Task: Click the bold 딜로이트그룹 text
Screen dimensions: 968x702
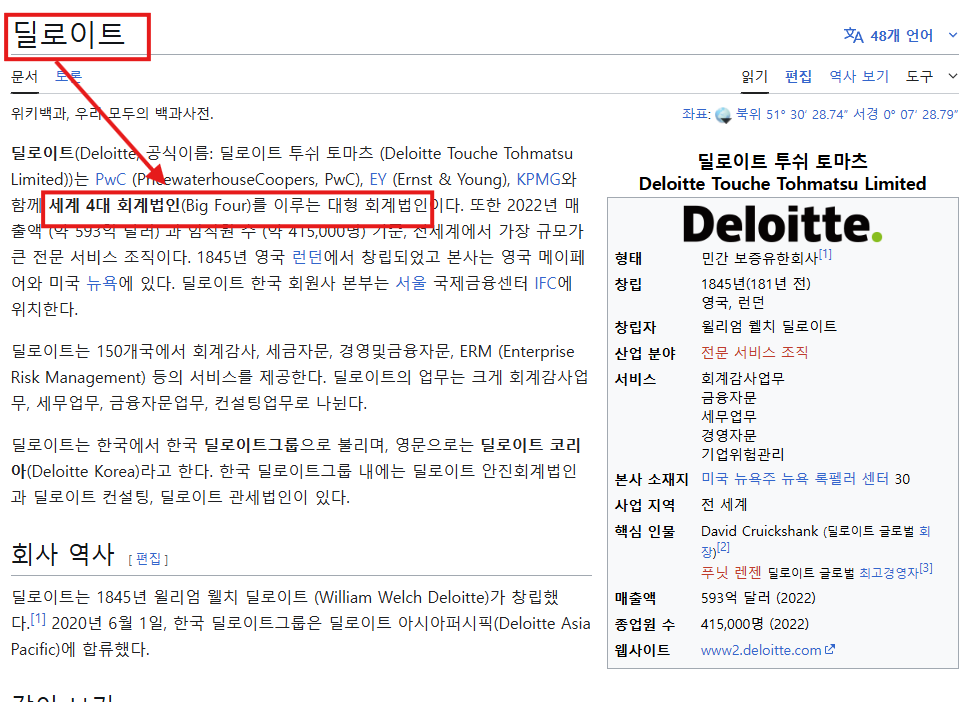Action: coord(251,445)
